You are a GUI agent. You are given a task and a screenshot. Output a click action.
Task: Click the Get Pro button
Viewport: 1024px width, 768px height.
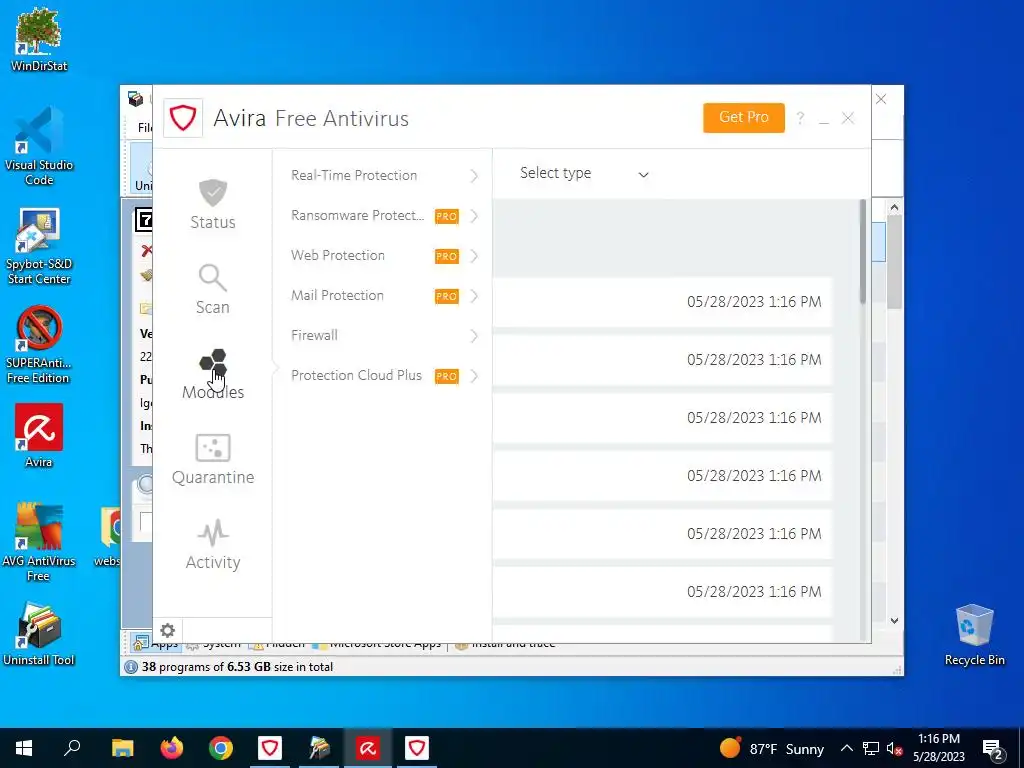(744, 118)
